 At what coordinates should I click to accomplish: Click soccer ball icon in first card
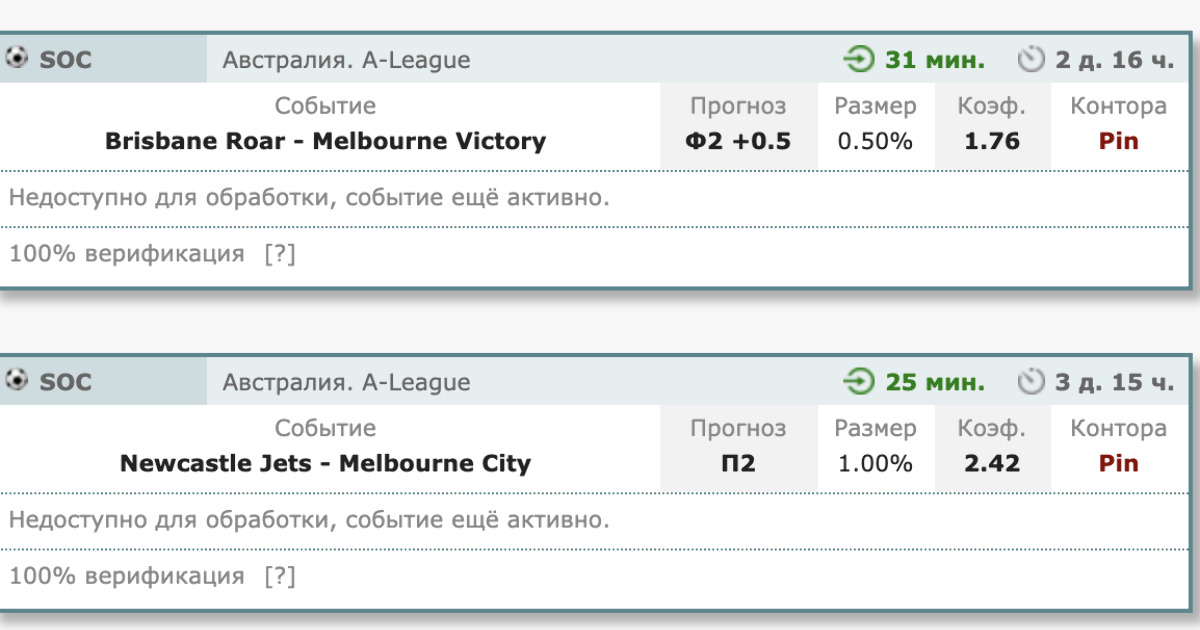click(x=17, y=58)
